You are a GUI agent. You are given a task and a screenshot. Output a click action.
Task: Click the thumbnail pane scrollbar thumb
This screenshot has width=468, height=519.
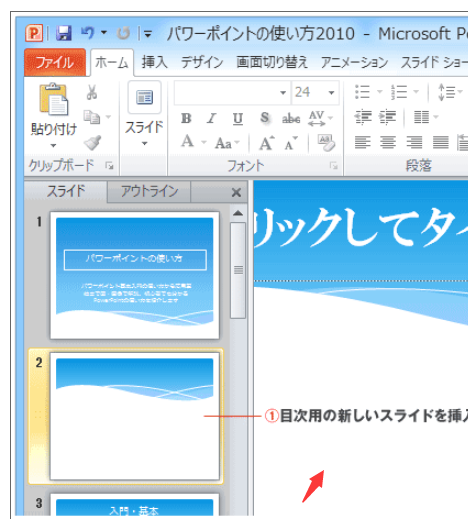(238, 270)
